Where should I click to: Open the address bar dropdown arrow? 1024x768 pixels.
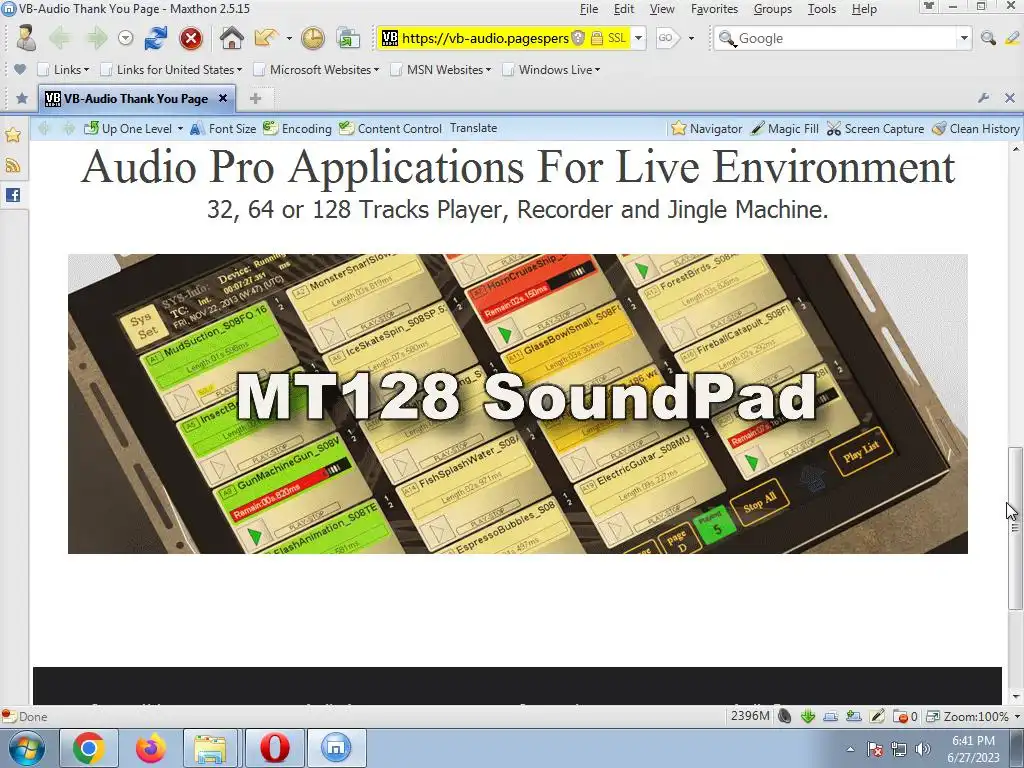point(639,38)
